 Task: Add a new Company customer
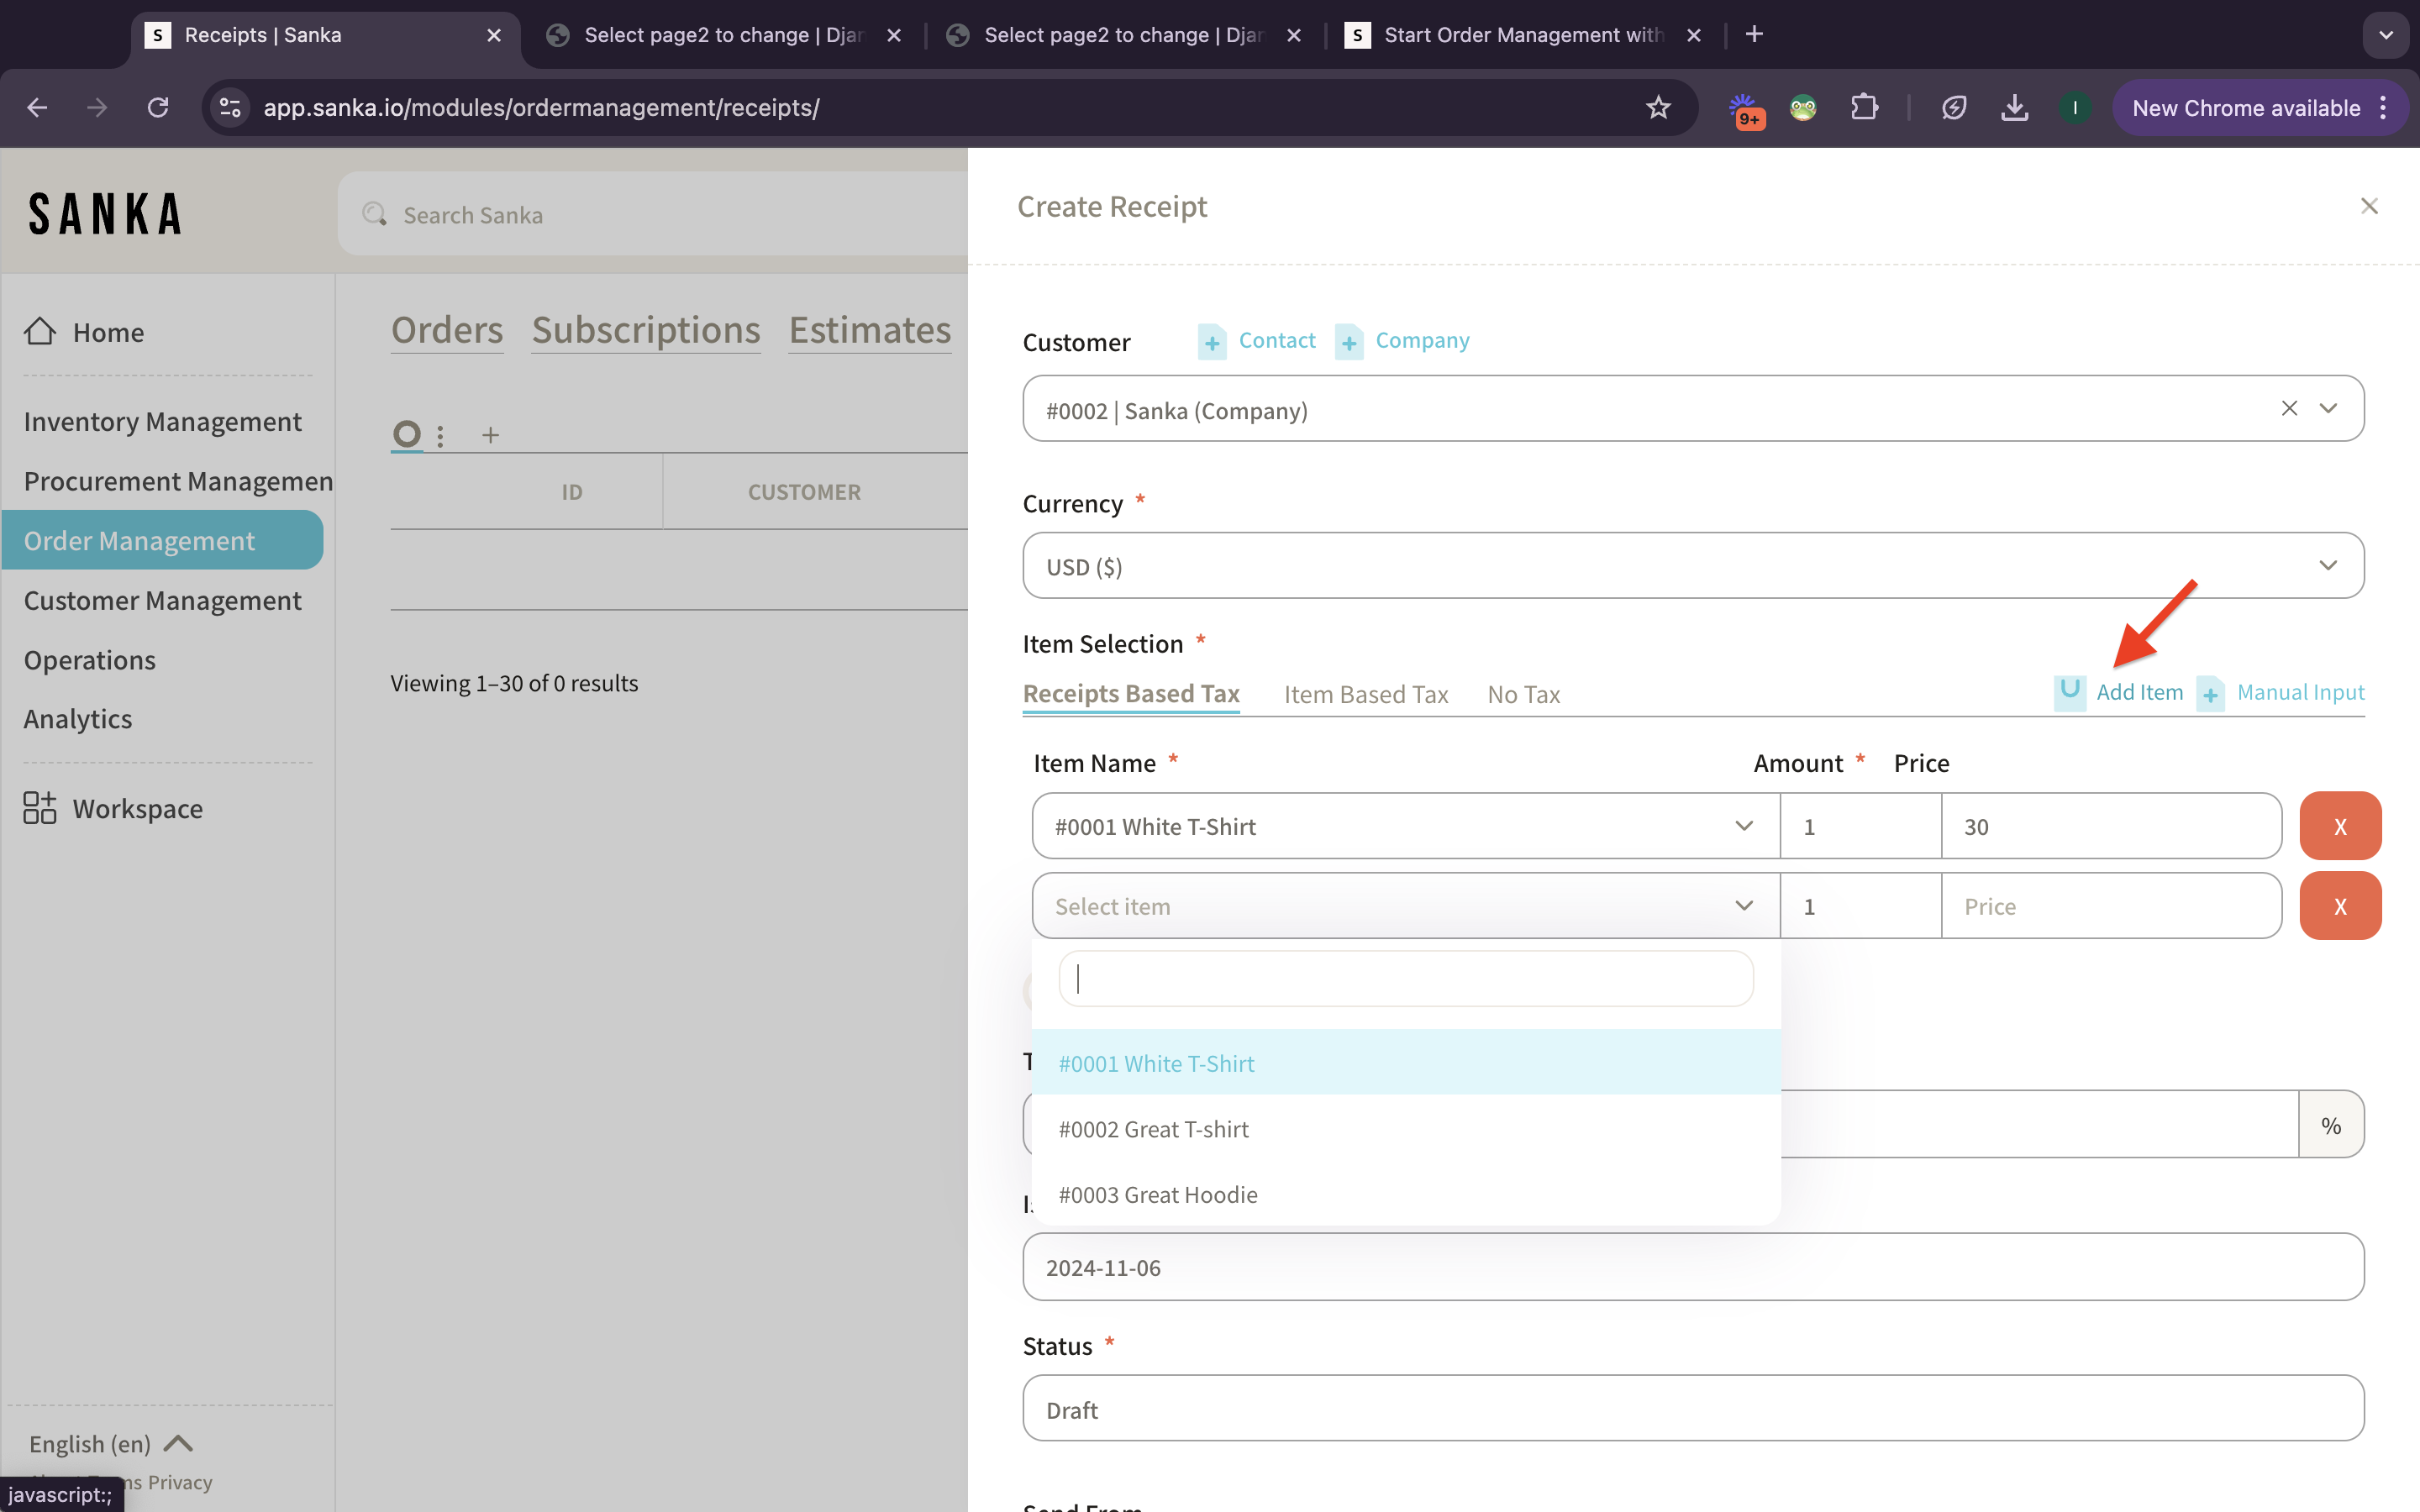1402,341
